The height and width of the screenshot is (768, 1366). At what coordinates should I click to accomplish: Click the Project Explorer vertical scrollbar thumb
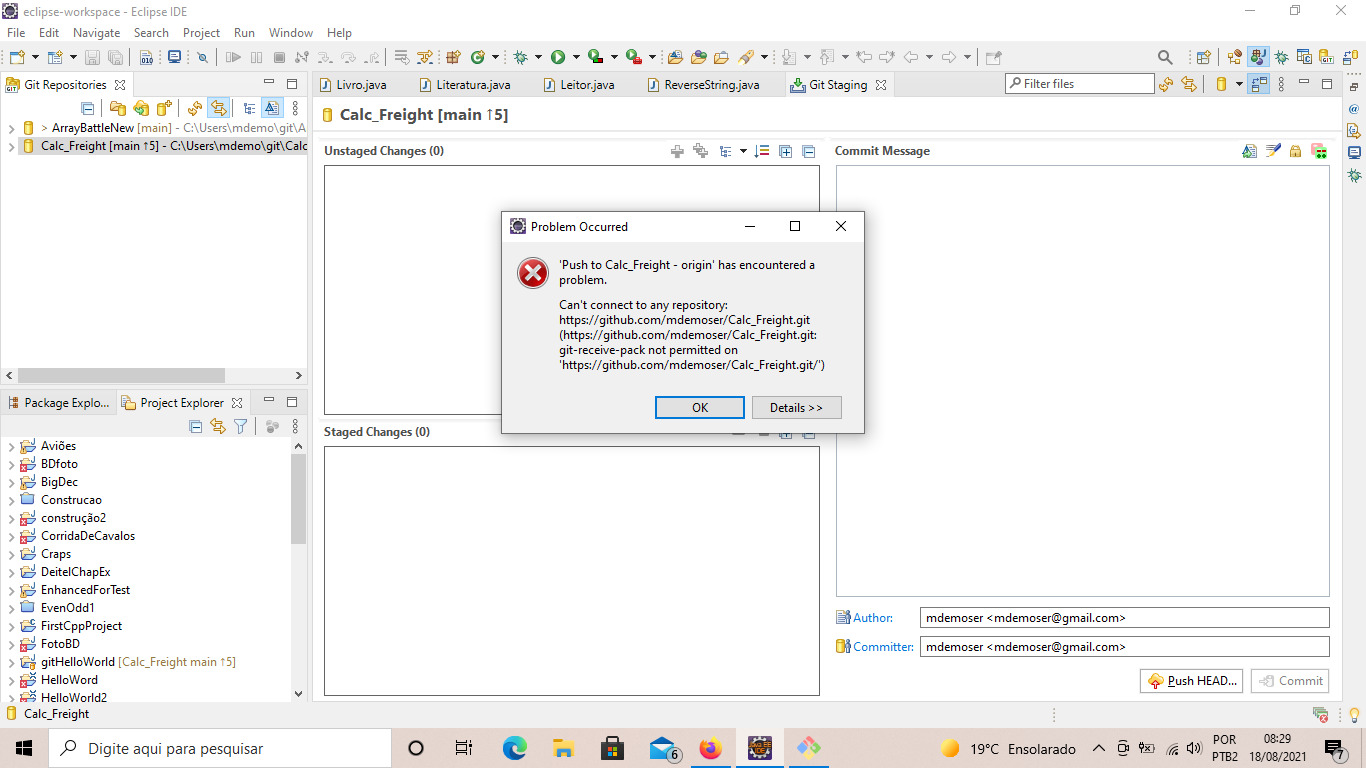(x=298, y=498)
